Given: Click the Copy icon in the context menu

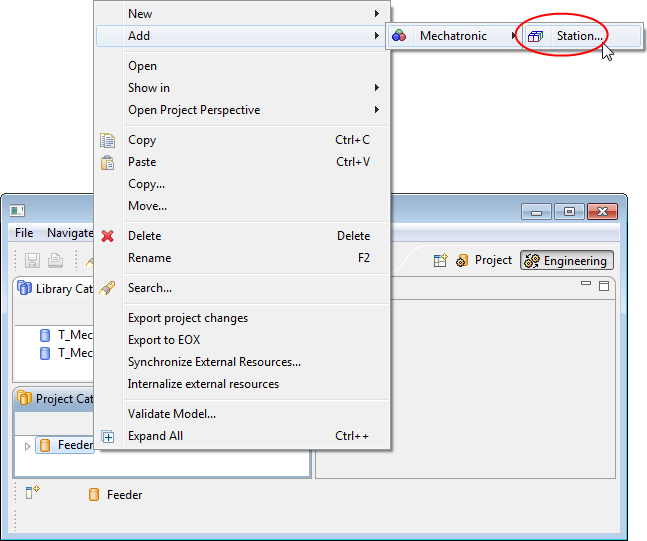Looking at the screenshot, I should [107, 140].
